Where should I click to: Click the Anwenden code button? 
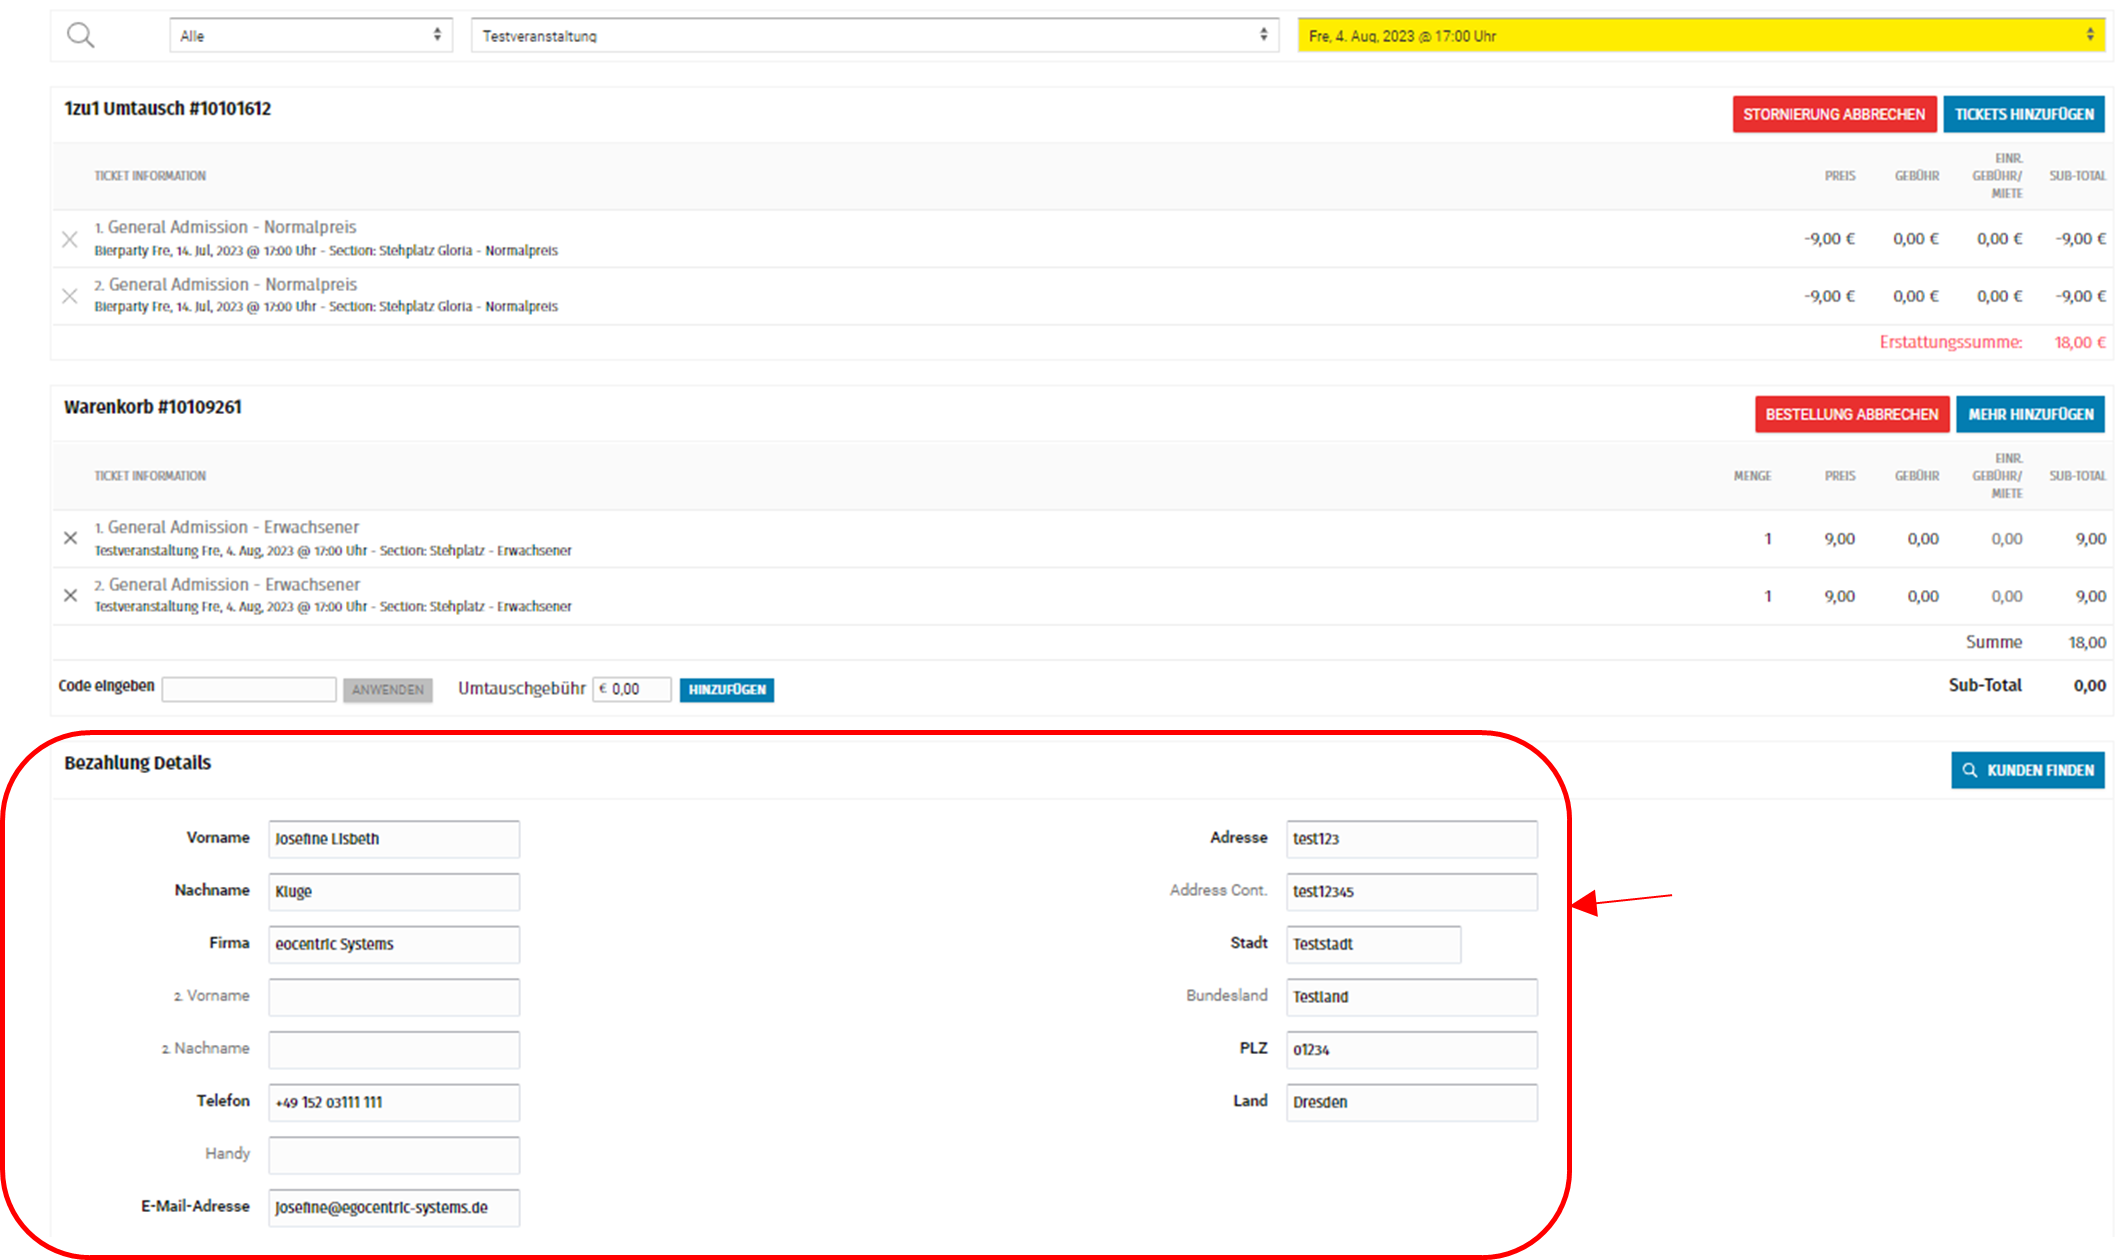[387, 690]
